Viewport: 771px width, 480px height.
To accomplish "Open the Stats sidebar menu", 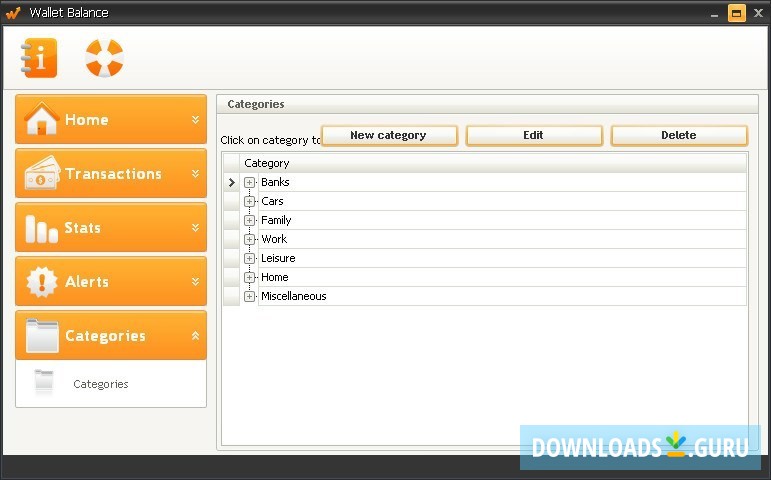I will 111,227.
